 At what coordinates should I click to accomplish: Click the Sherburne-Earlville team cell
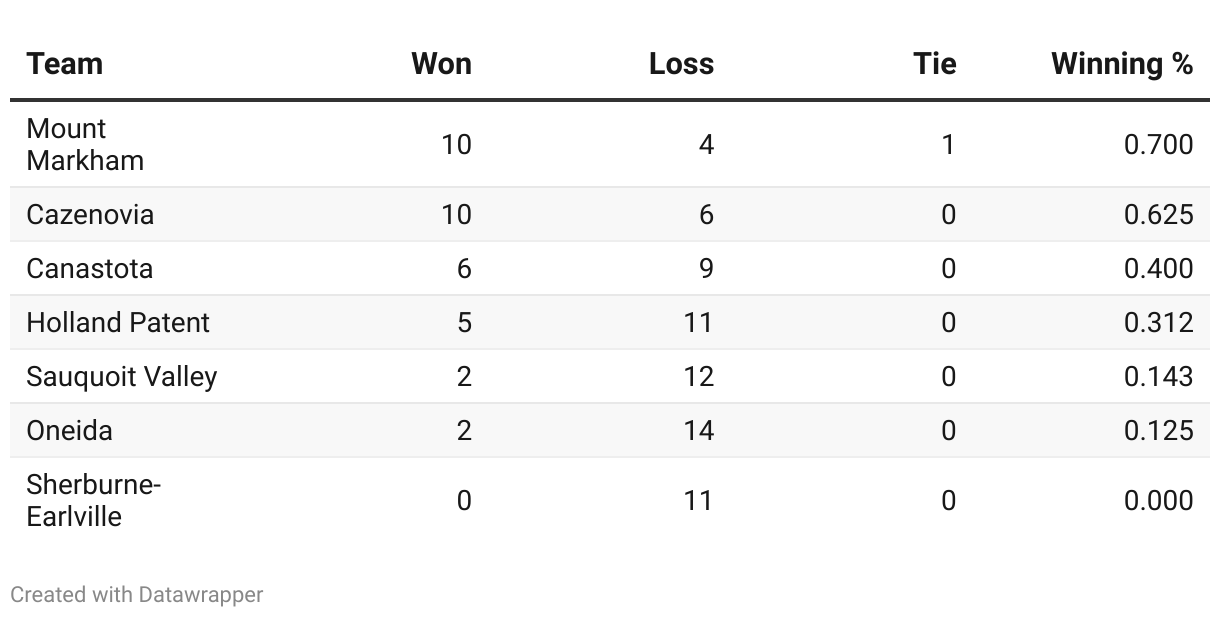point(93,501)
